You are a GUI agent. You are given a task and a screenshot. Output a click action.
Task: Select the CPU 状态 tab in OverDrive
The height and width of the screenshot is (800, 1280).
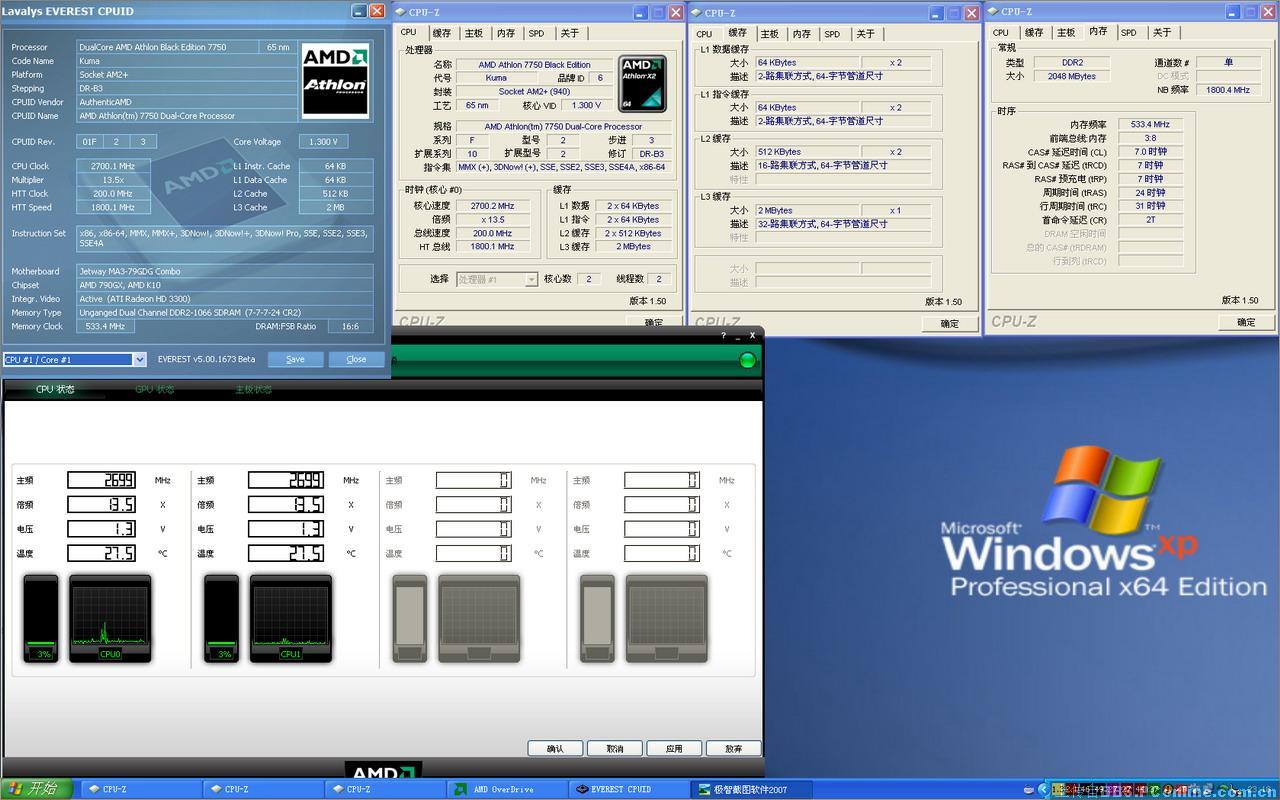pyautogui.click(x=55, y=389)
